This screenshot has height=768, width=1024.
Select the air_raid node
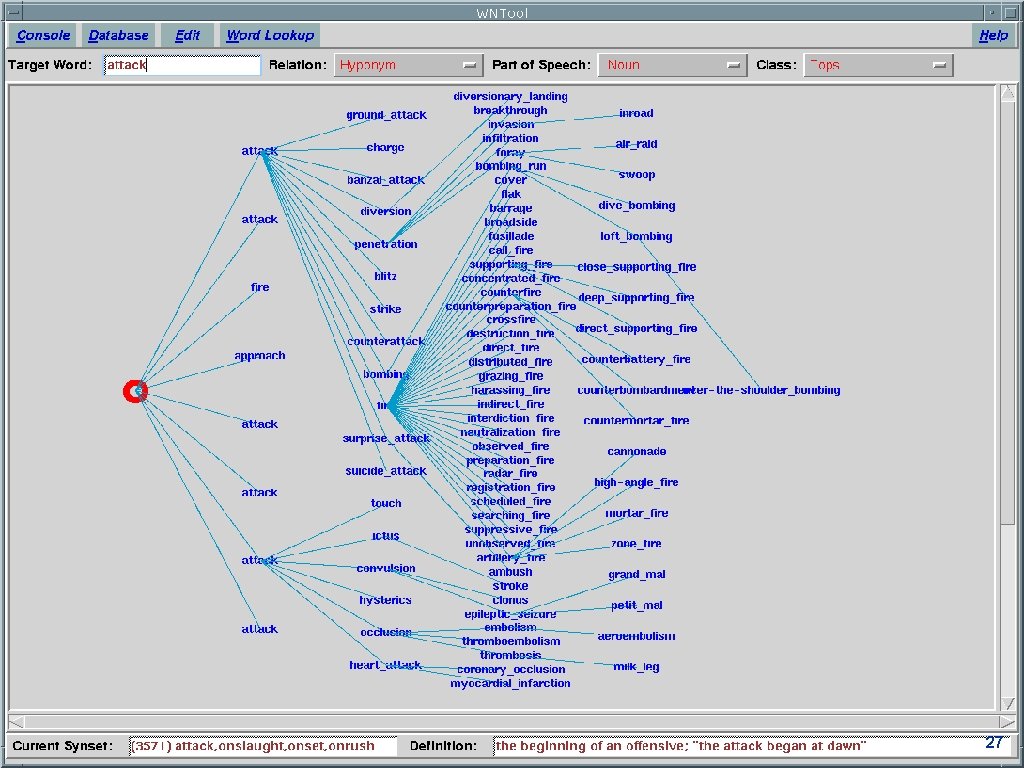tap(637, 144)
